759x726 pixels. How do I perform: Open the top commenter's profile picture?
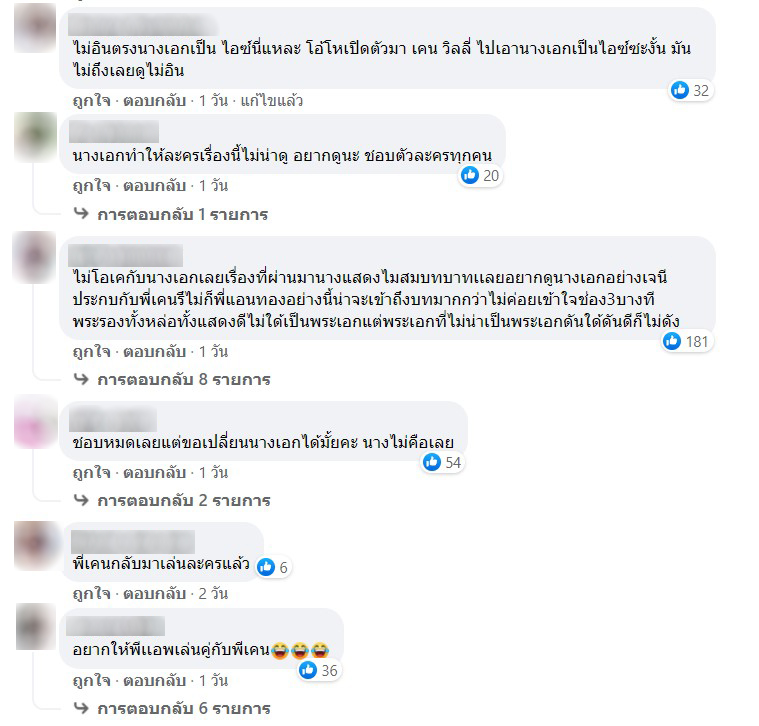point(35,28)
